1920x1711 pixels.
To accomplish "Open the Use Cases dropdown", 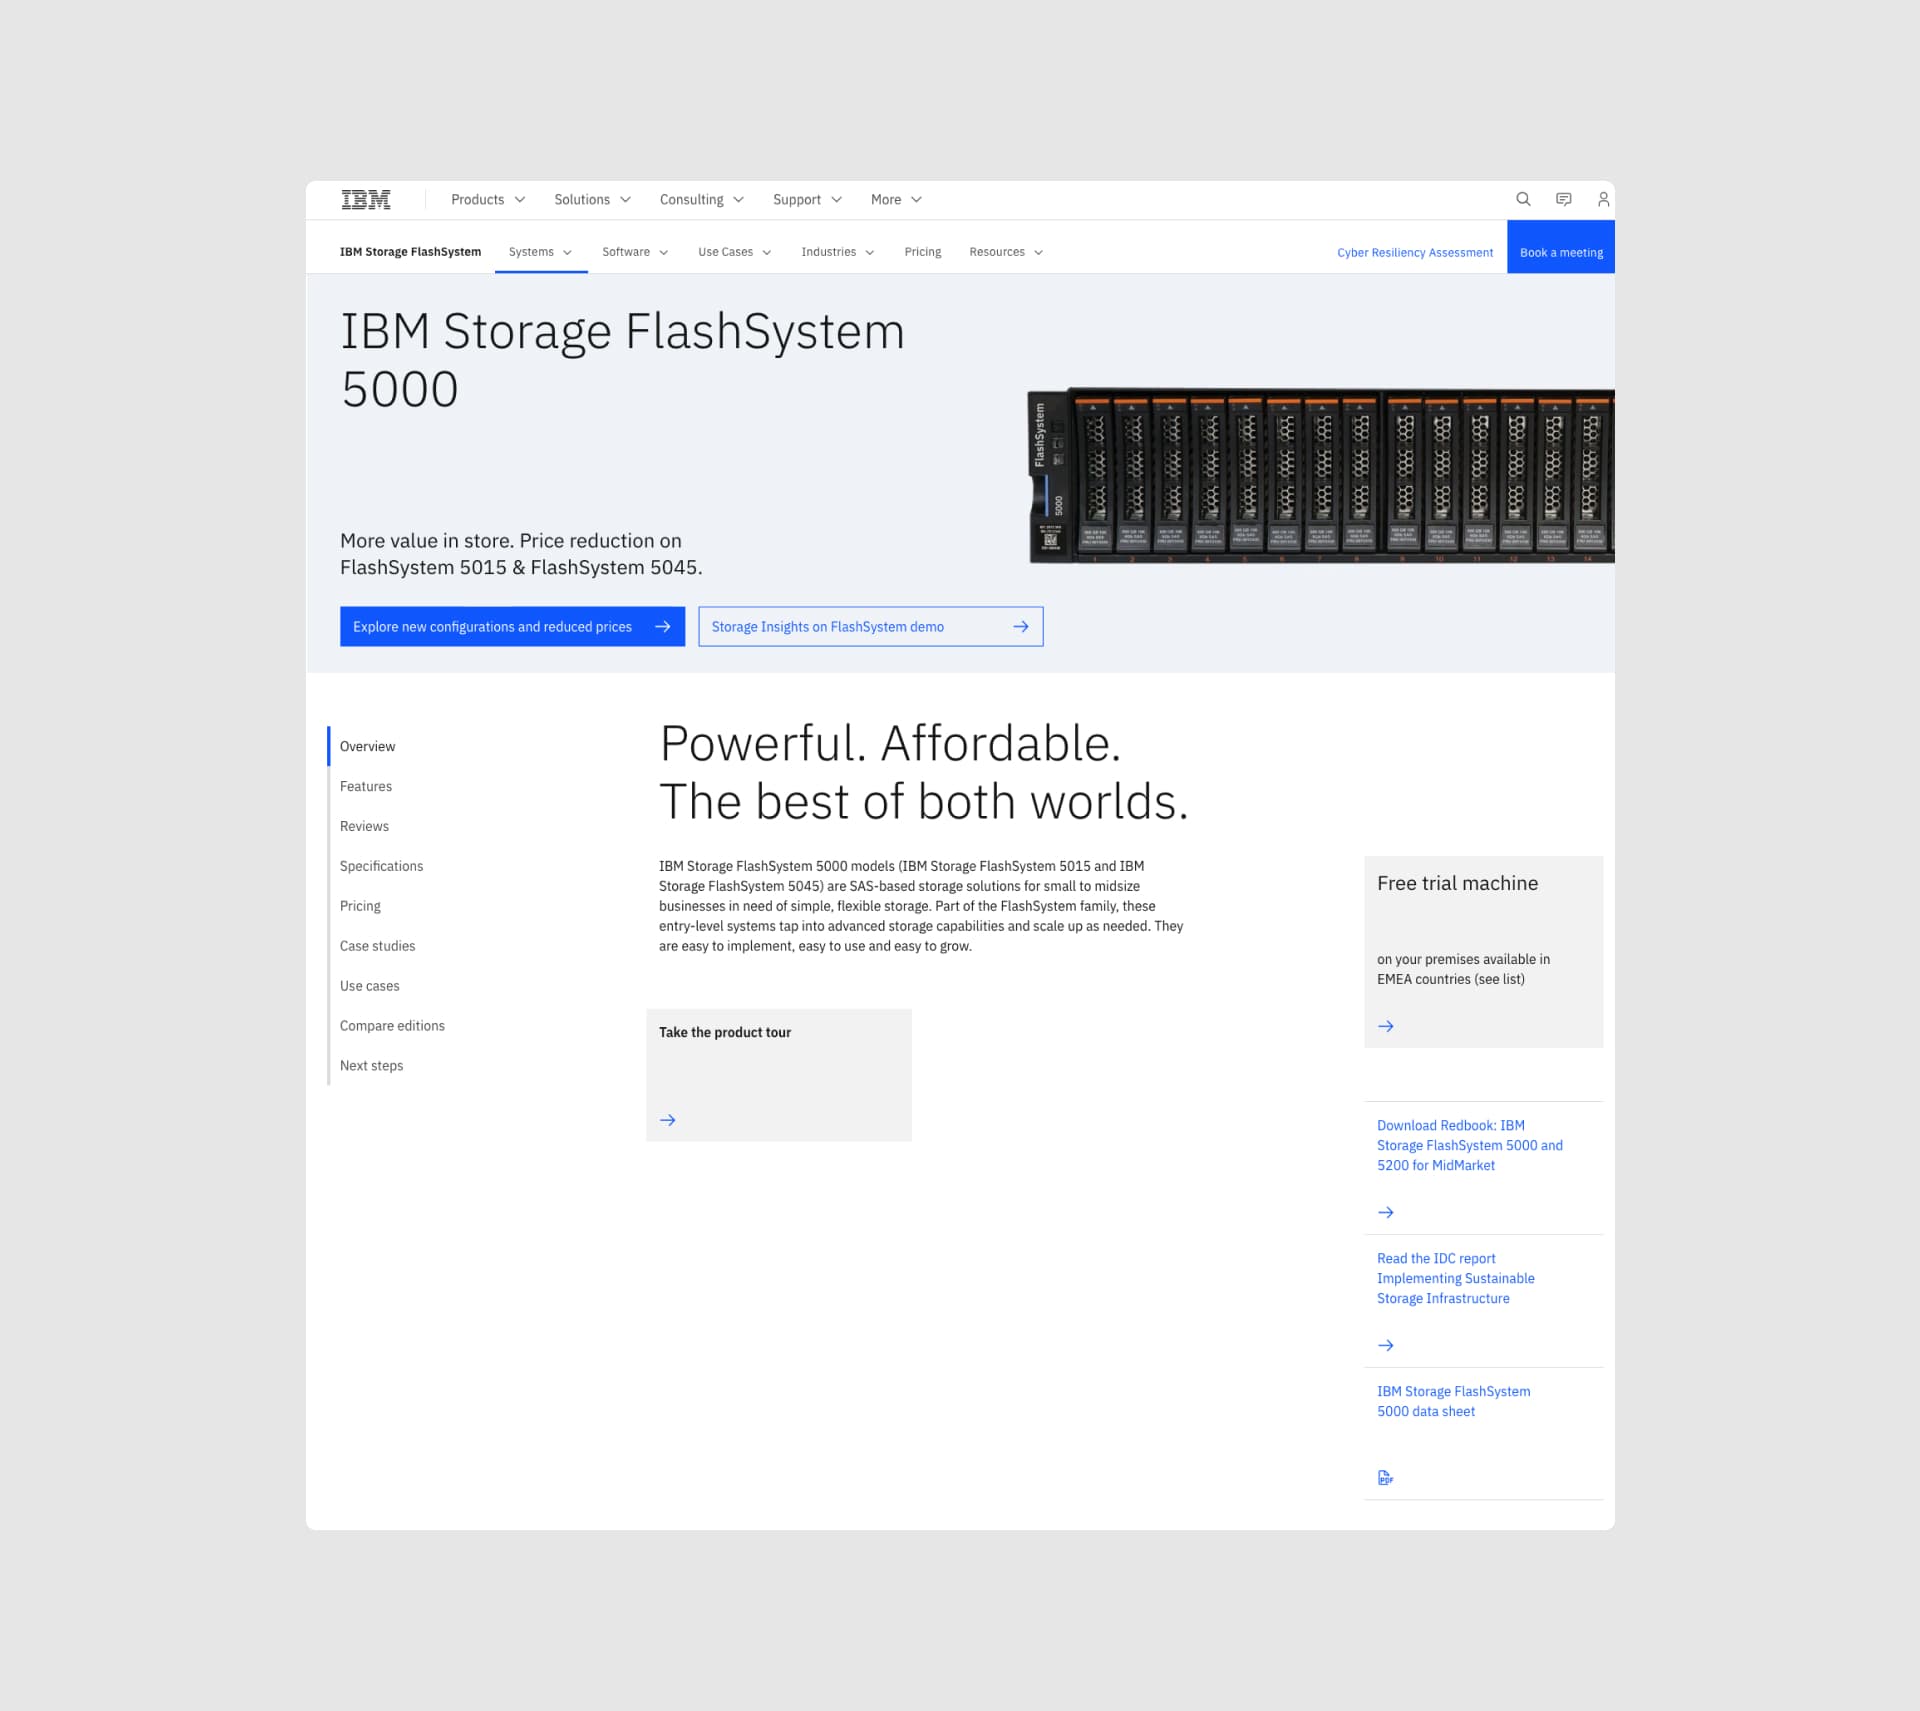I will (735, 252).
